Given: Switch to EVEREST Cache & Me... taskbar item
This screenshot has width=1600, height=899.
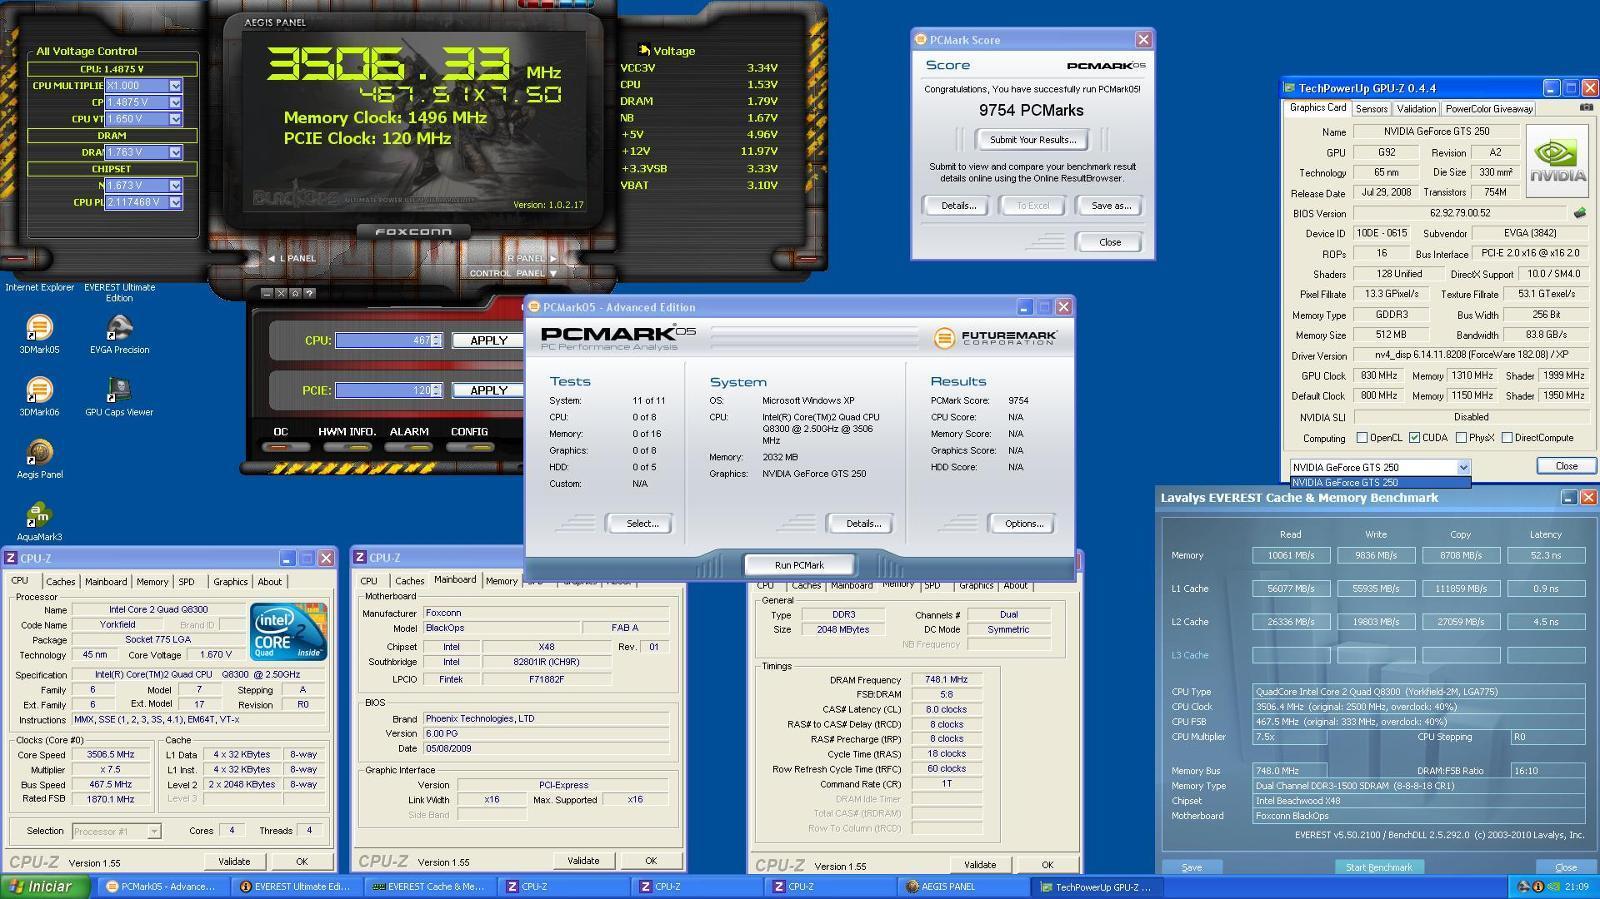Looking at the screenshot, I should (428, 887).
